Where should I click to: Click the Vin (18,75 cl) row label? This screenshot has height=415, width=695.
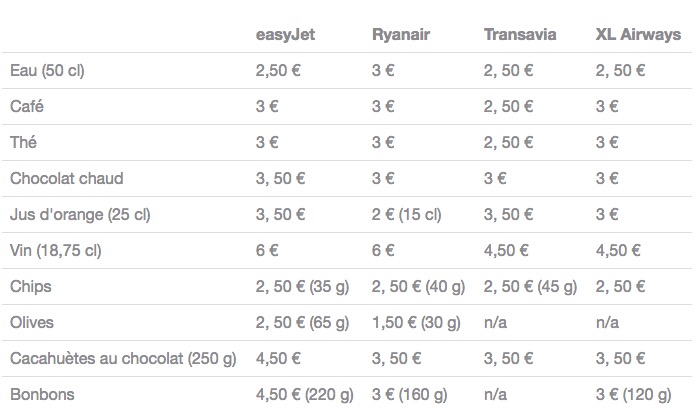55,251
